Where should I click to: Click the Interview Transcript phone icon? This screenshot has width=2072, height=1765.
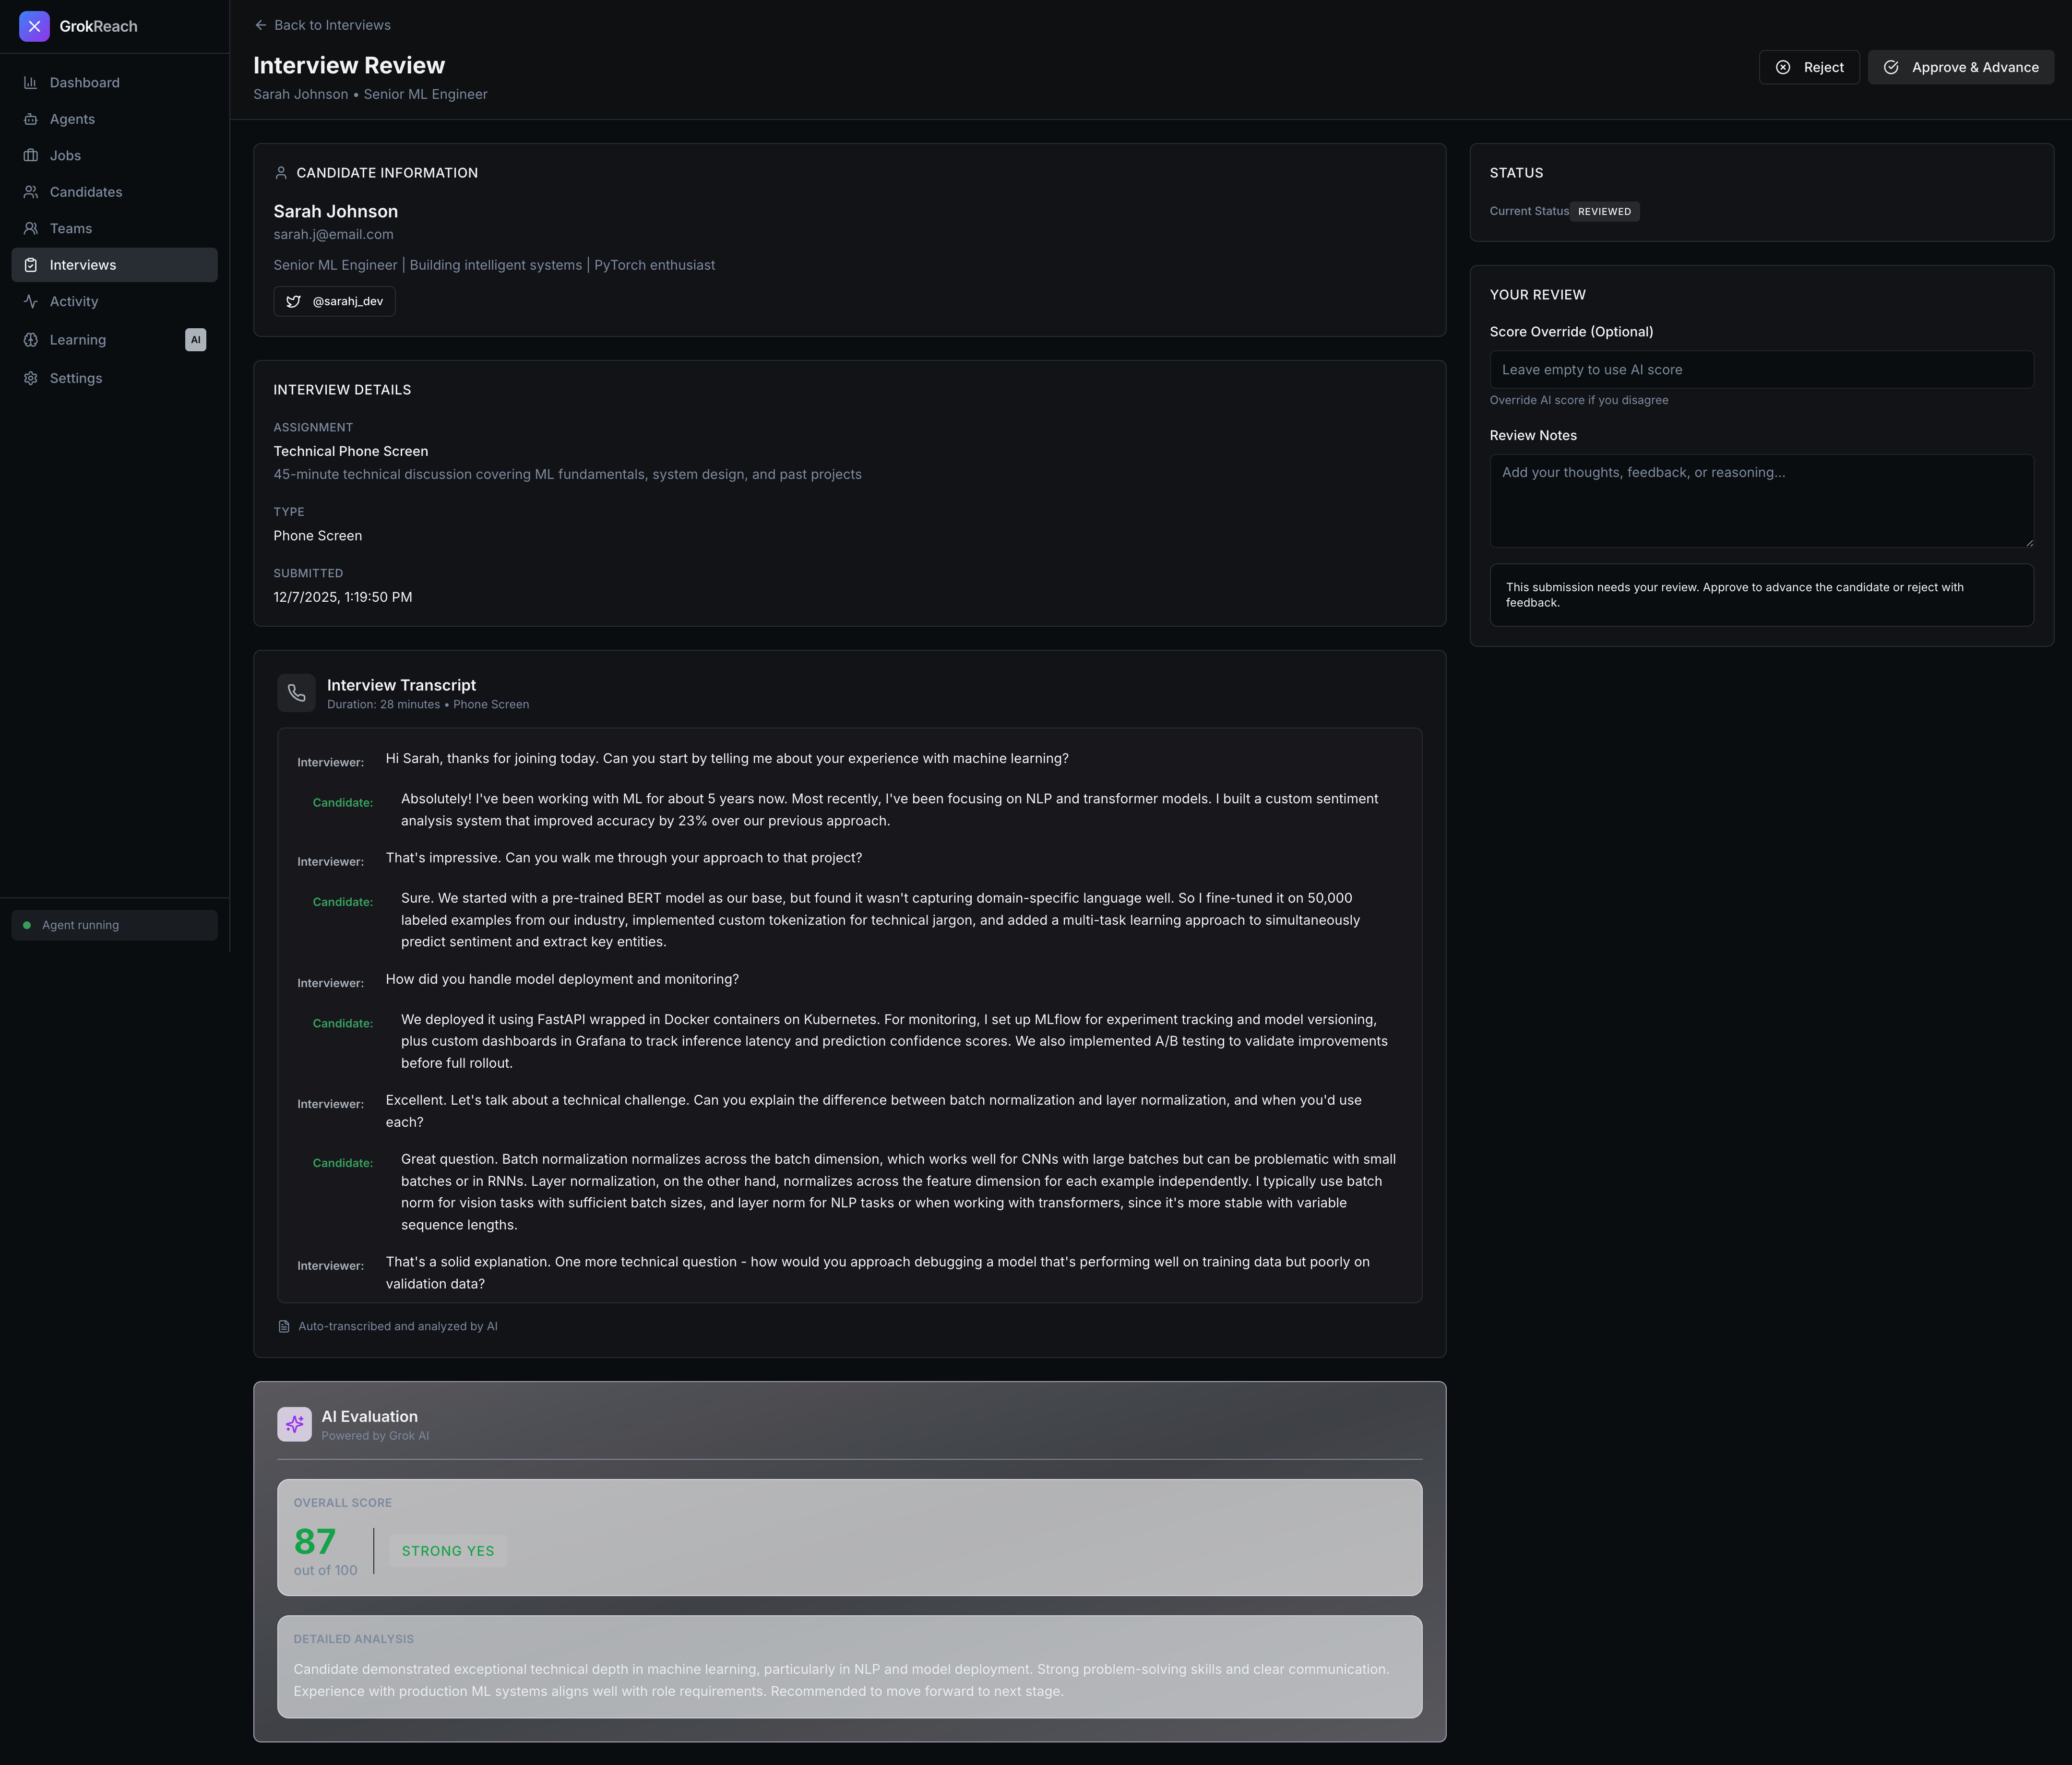tap(296, 693)
